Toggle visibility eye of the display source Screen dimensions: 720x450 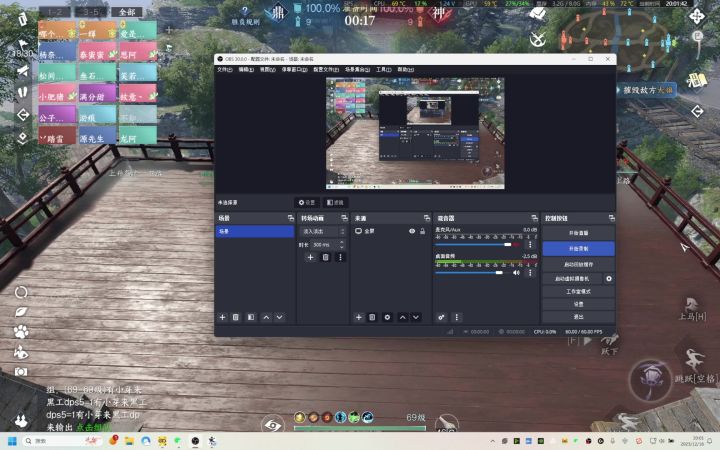[x=412, y=231]
